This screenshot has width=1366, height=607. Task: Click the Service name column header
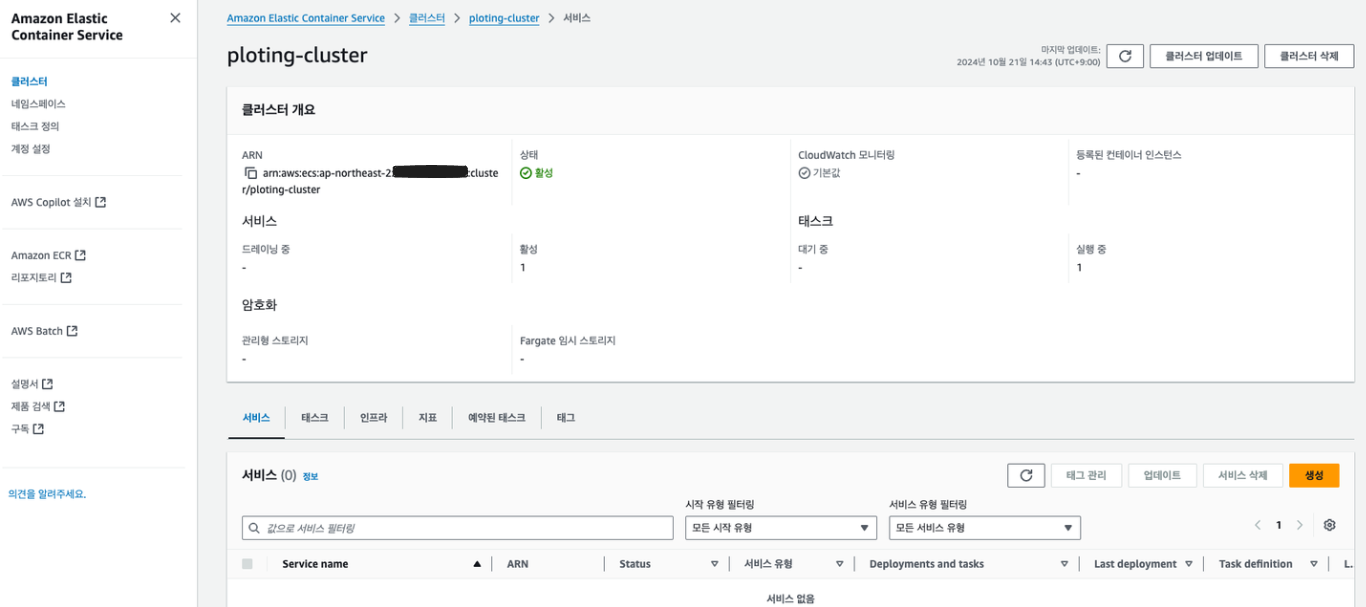tap(315, 564)
